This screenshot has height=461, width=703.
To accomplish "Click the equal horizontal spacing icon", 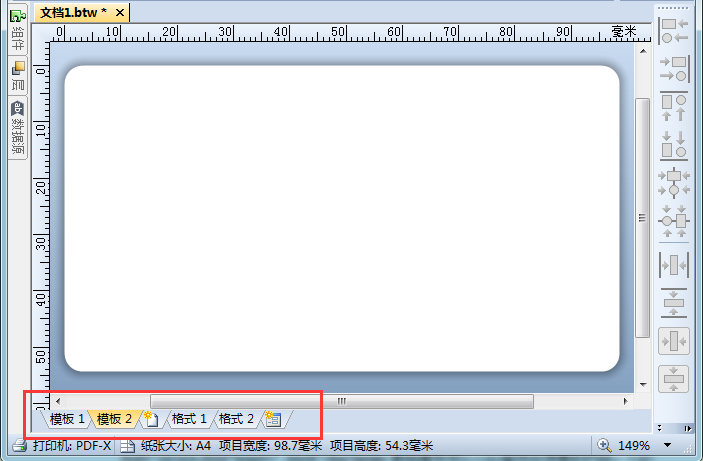I will point(674,265).
